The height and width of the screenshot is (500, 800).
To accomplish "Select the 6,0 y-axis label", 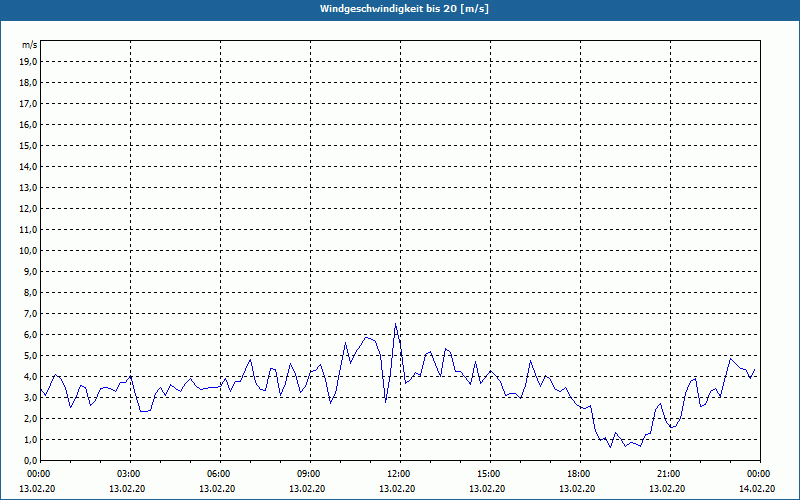I will point(30,335).
